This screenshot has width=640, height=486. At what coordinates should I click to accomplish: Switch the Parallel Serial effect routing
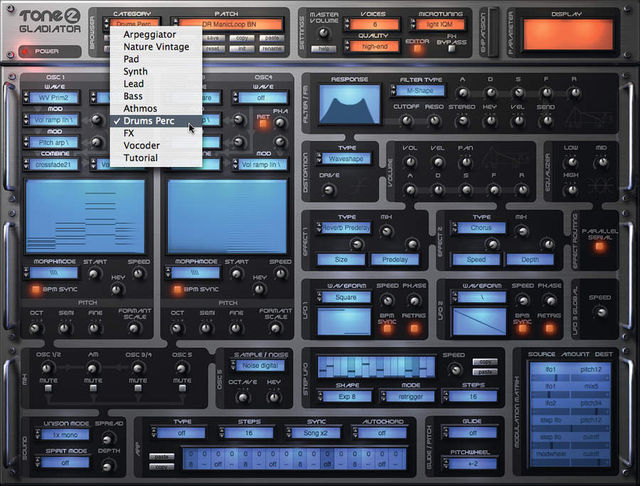click(x=600, y=246)
